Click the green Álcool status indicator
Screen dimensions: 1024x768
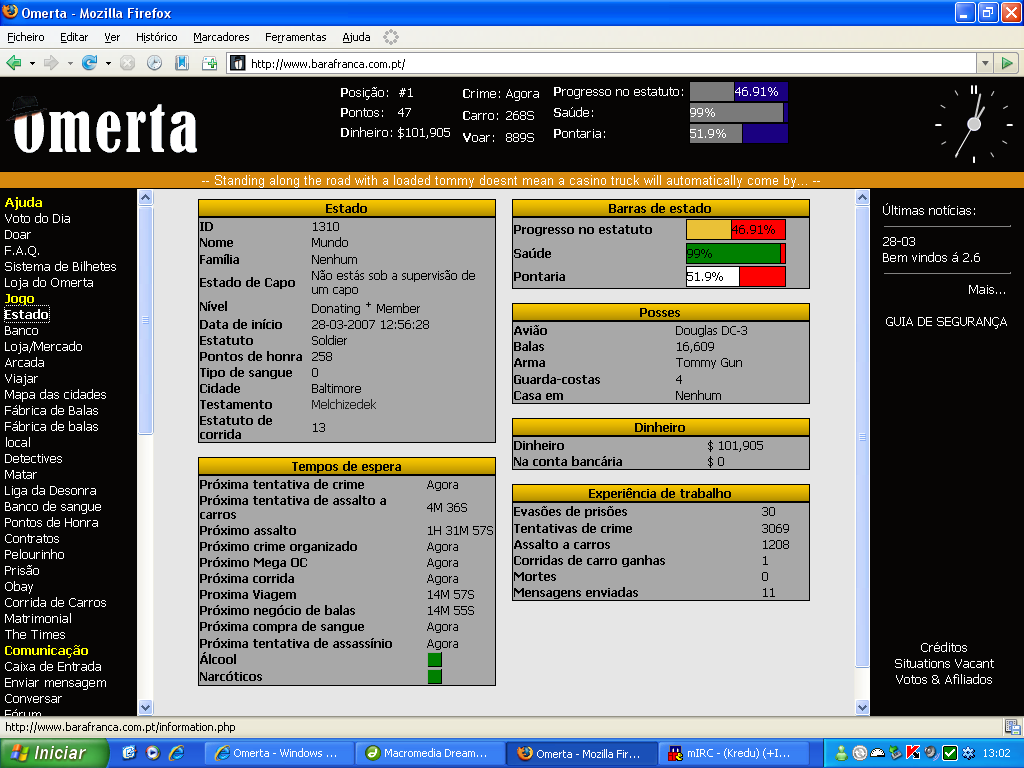[434, 660]
